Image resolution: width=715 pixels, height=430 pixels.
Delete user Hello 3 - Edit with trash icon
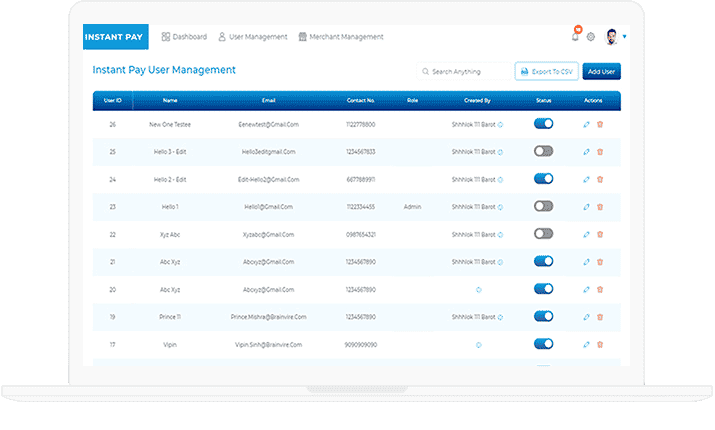[600, 151]
